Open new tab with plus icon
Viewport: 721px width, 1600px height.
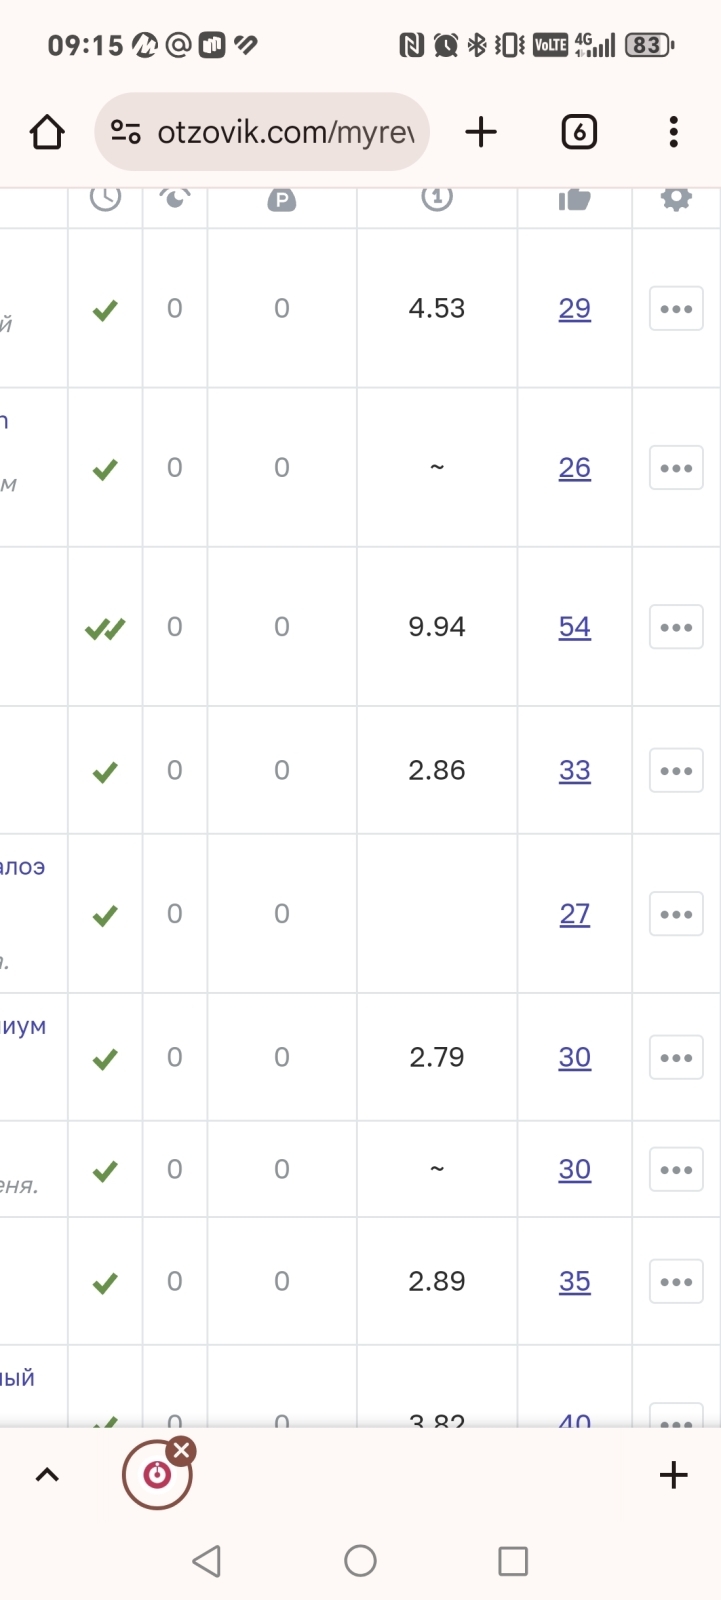481,132
